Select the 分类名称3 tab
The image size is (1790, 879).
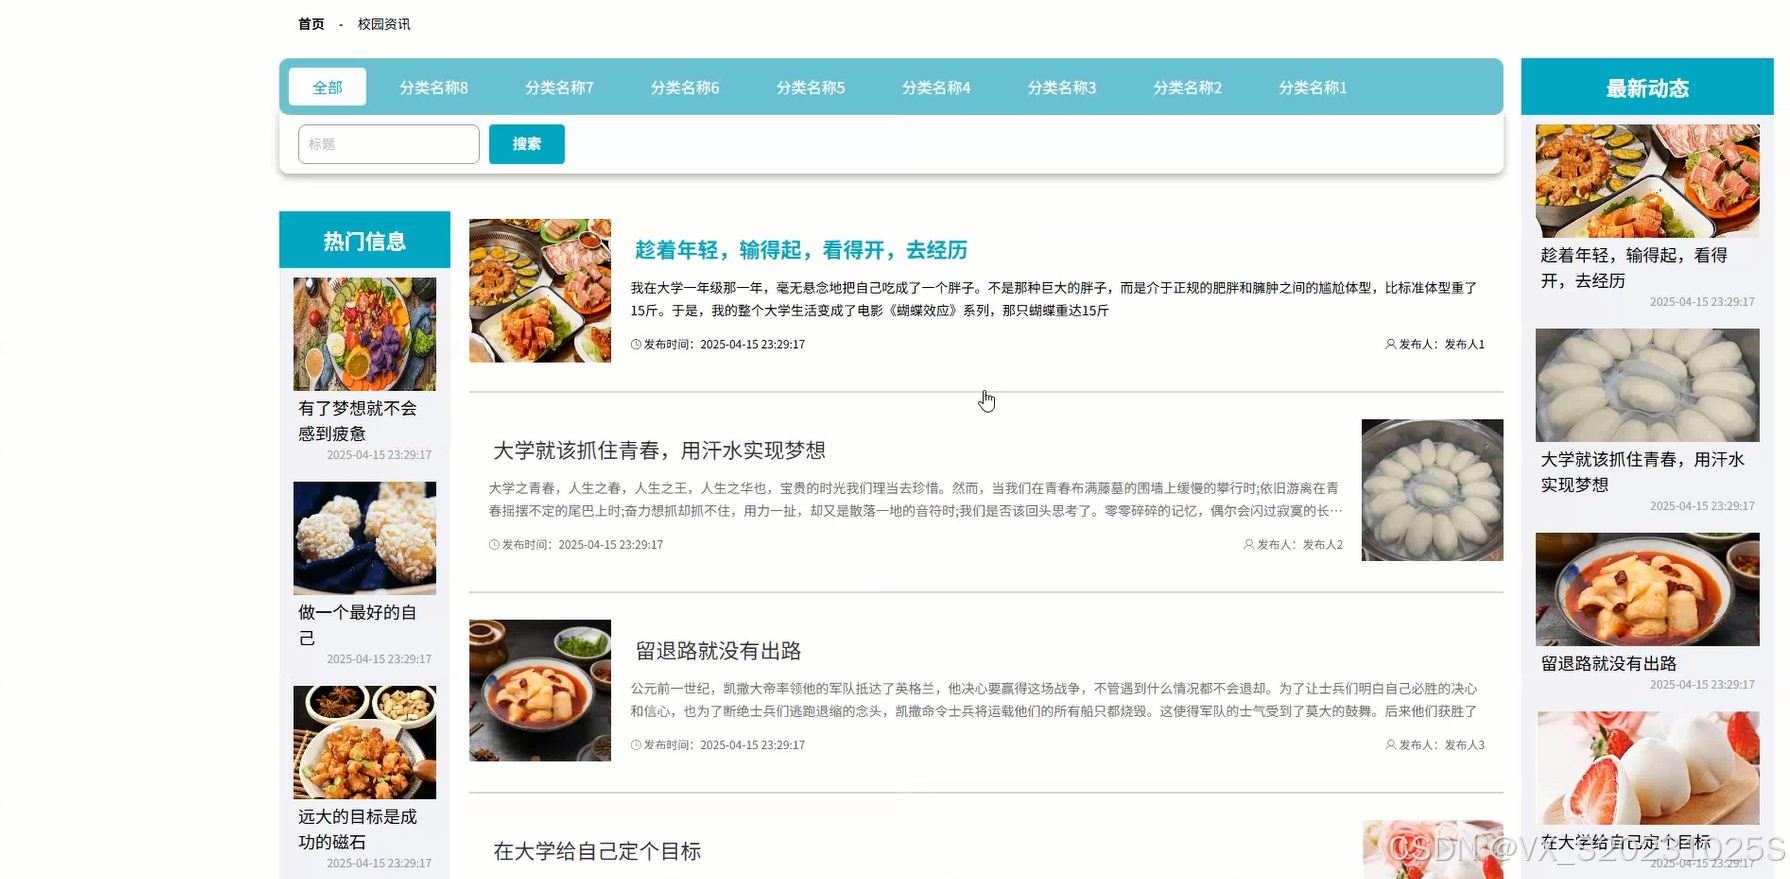click(x=1062, y=87)
